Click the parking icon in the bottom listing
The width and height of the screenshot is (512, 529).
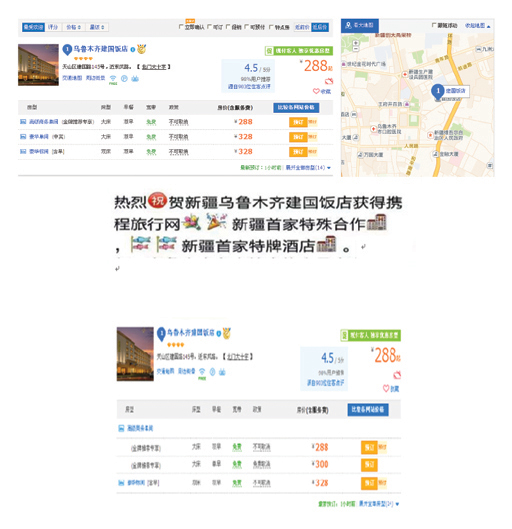212,372
